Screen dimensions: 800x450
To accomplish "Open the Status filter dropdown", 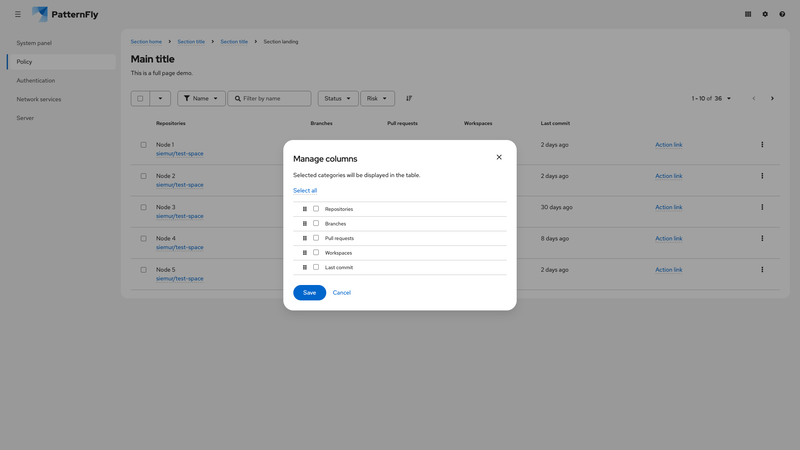I will tap(338, 98).
